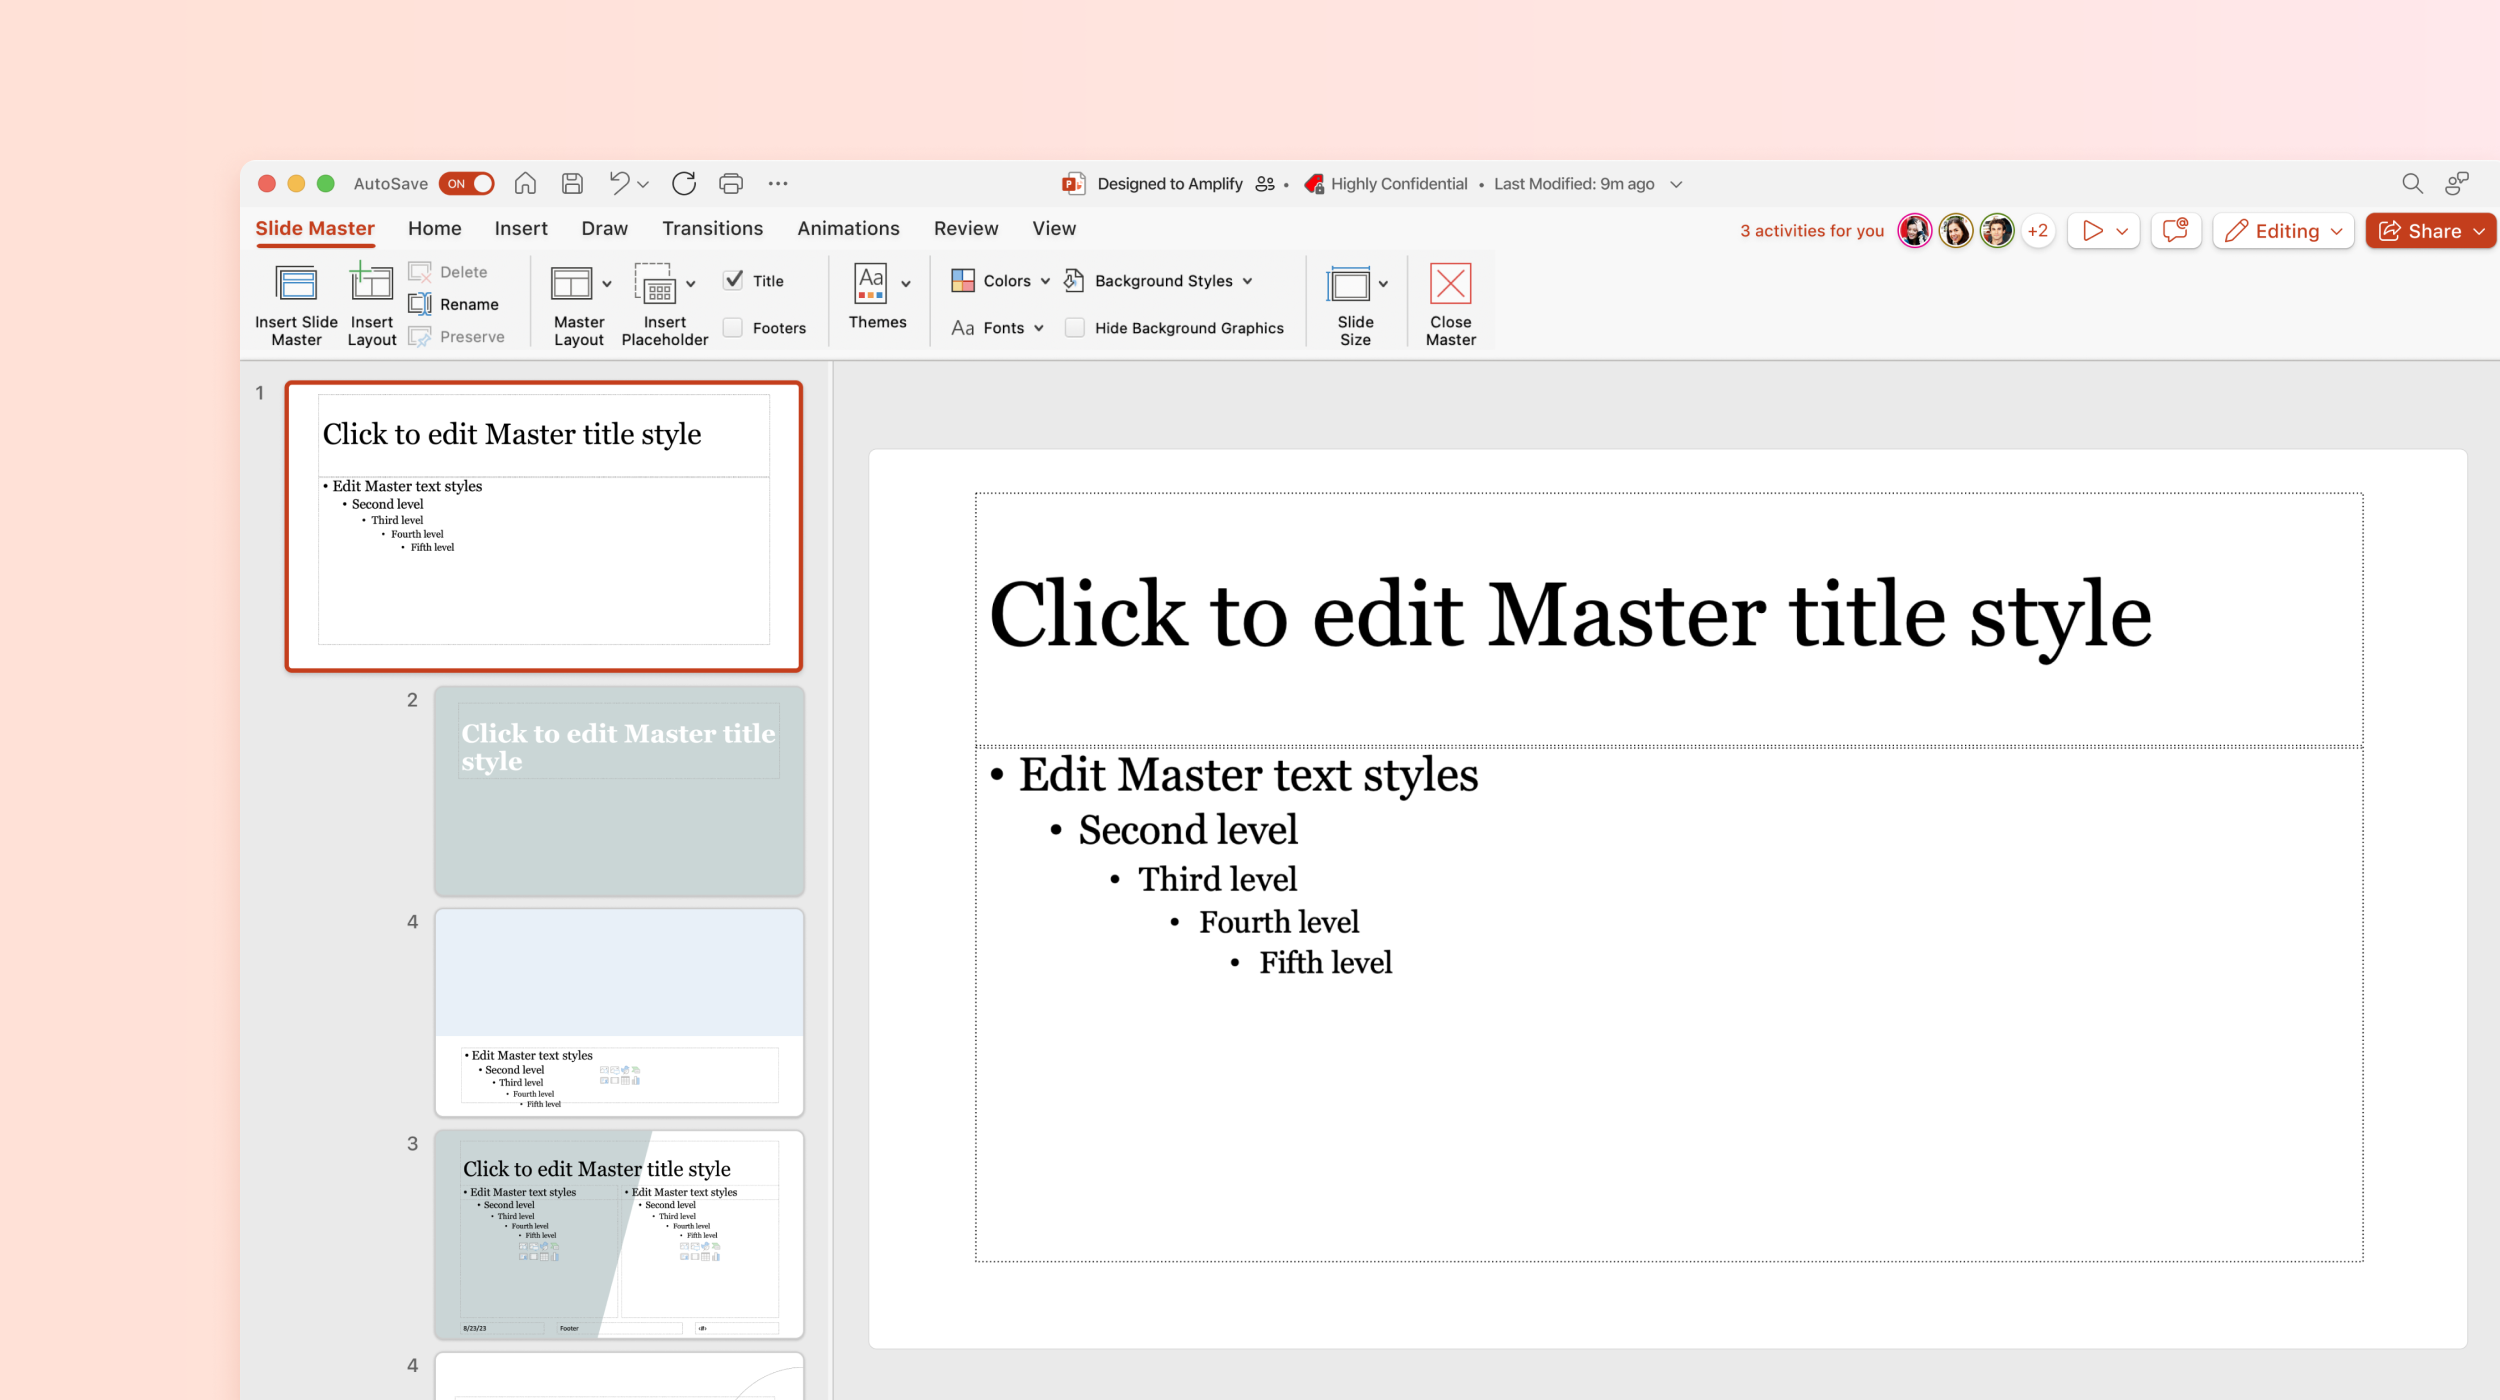
Task: Switch to the Transitions tab
Action: (712, 228)
